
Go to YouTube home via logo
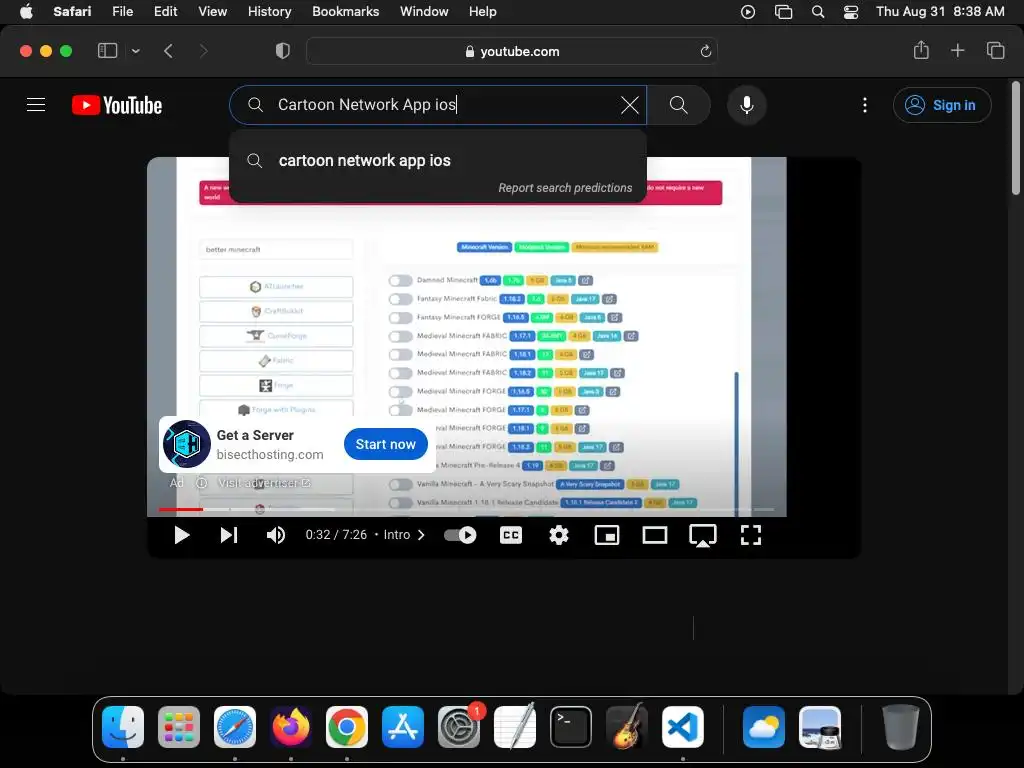click(x=117, y=105)
